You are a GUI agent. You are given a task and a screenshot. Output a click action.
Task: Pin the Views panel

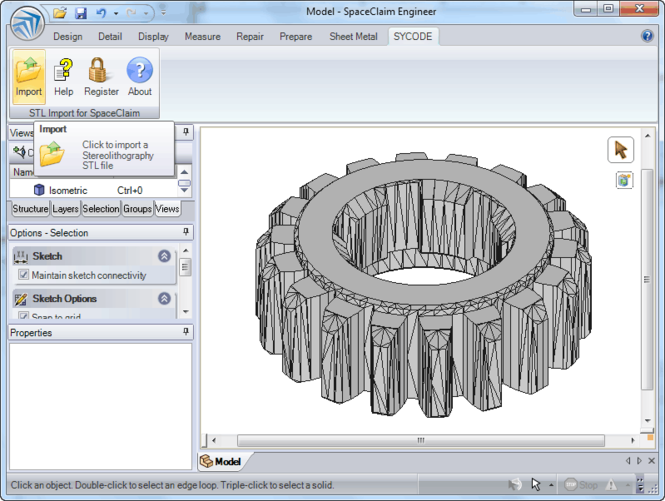click(186, 132)
